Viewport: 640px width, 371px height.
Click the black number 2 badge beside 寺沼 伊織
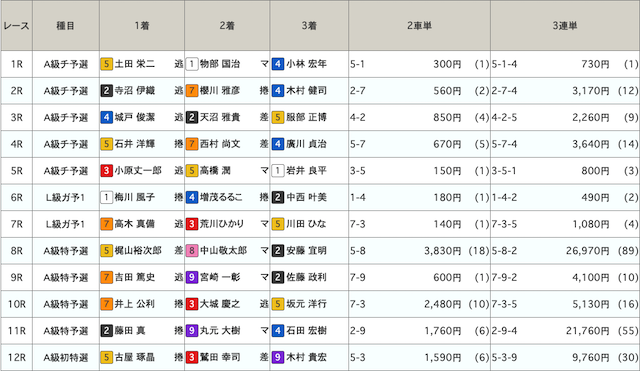tap(107, 91)
